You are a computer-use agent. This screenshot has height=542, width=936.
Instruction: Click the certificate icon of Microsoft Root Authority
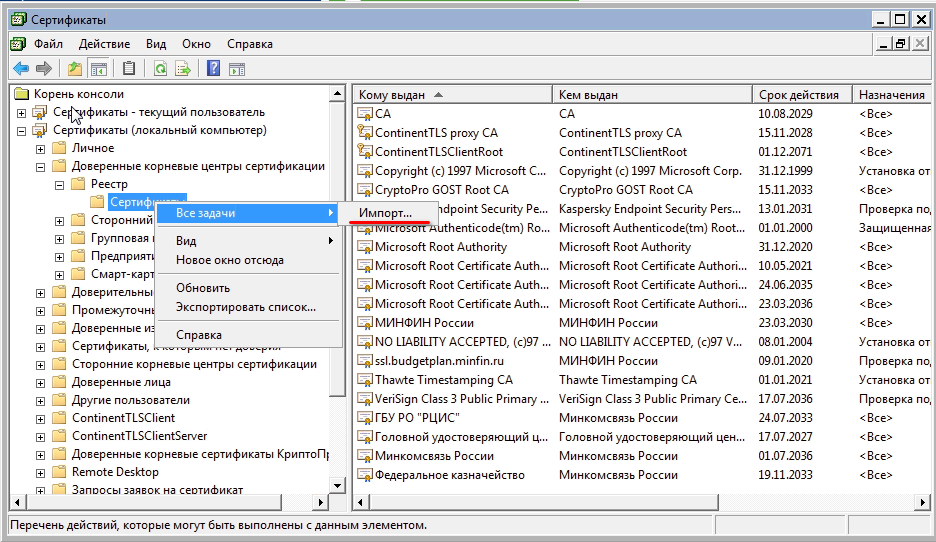(365, 247)
